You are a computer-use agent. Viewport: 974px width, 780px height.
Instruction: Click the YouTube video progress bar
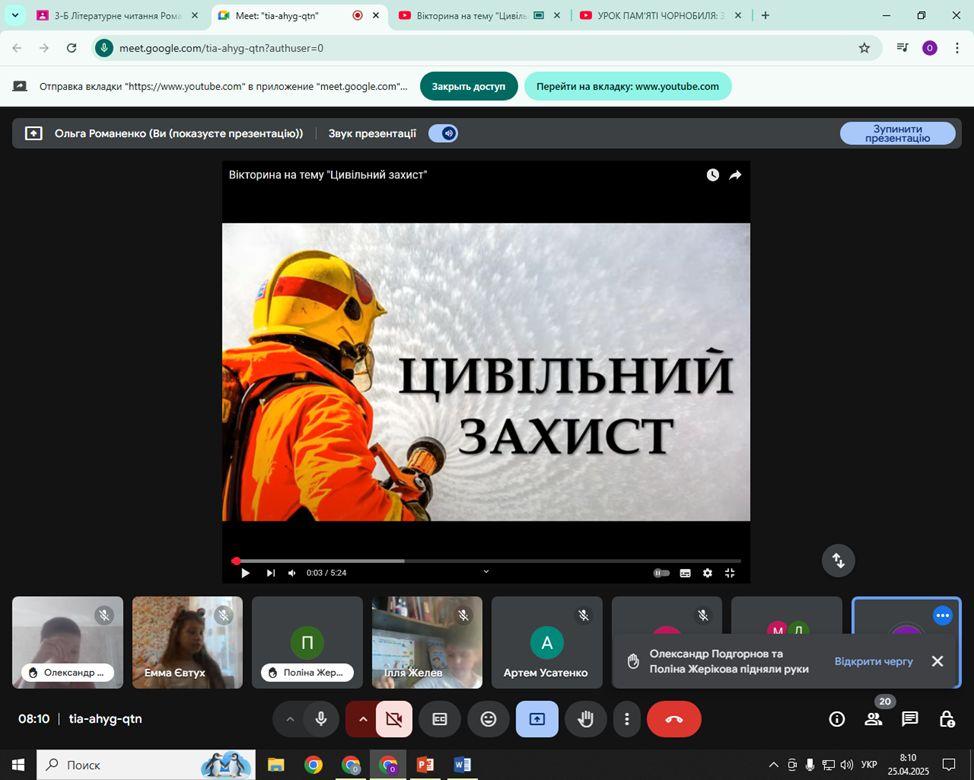(488, 561)
